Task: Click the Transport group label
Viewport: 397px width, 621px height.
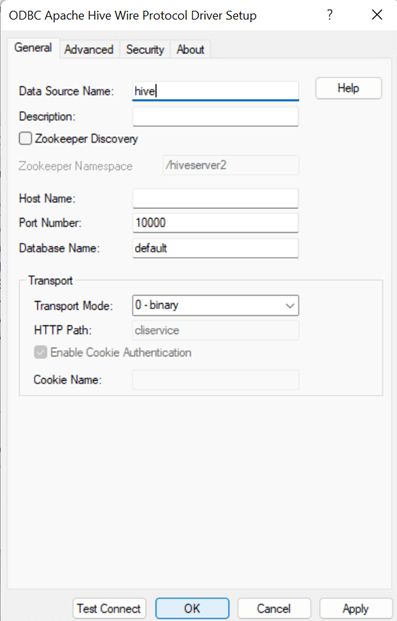Action: [x=50, y=280]
